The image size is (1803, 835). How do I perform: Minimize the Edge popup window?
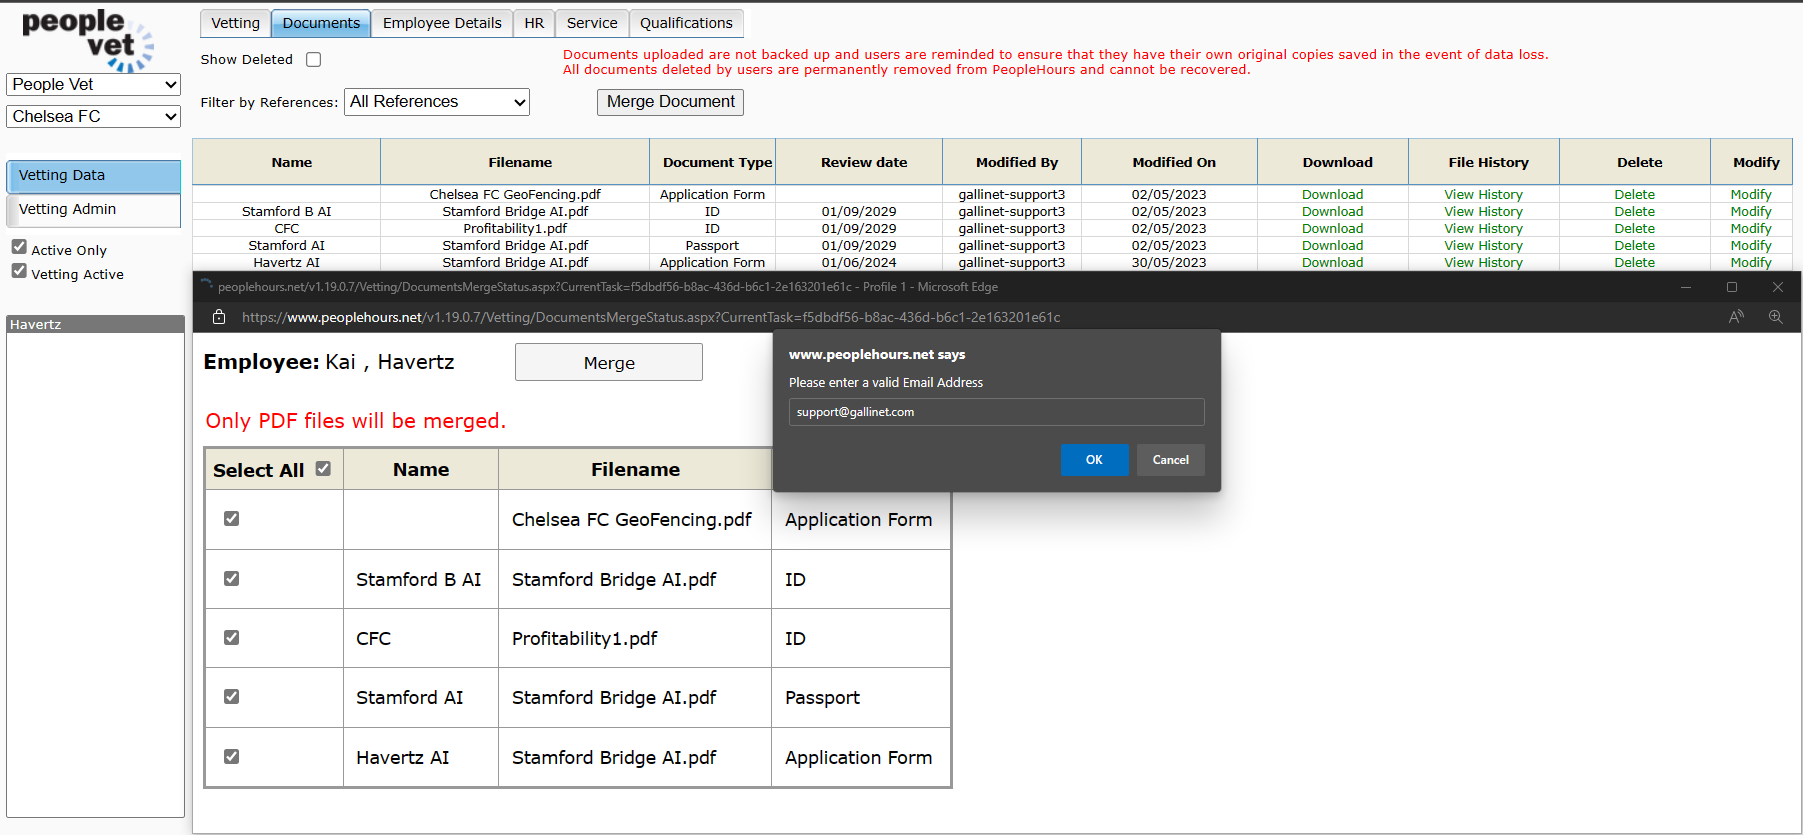1685,287
